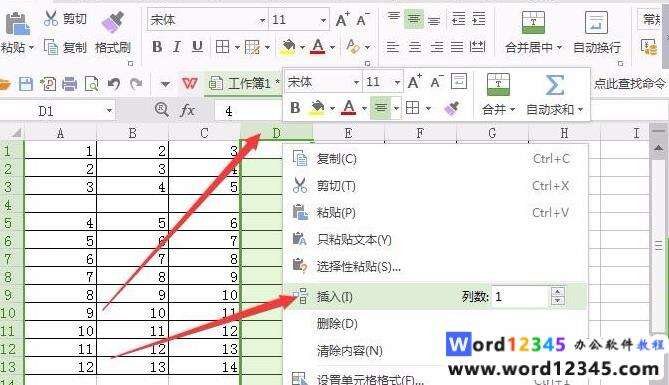Click the Print icon in quick toolbar
The image size is (669, 385).
click(70, 84)
